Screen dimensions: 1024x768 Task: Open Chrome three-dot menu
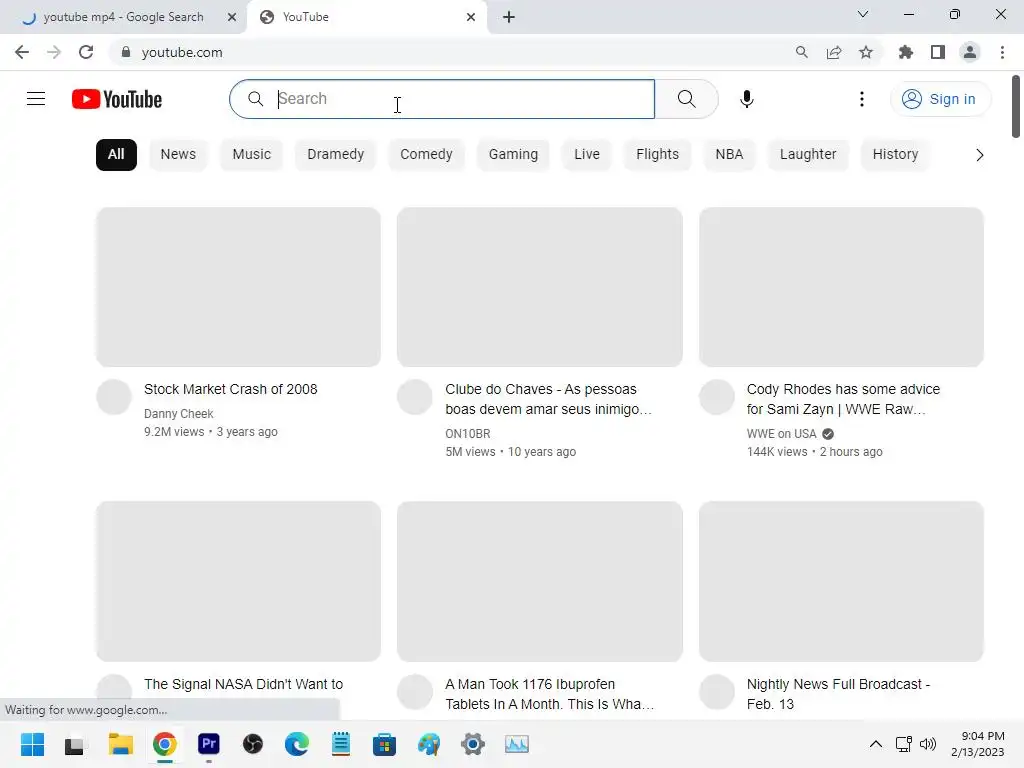1002,52
